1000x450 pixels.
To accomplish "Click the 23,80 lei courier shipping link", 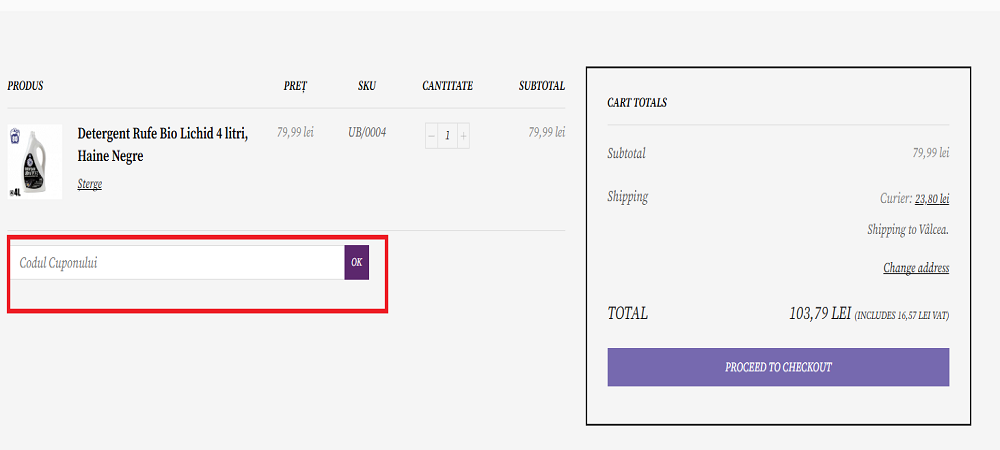I will pyautogui.click(x=931, y=199).
